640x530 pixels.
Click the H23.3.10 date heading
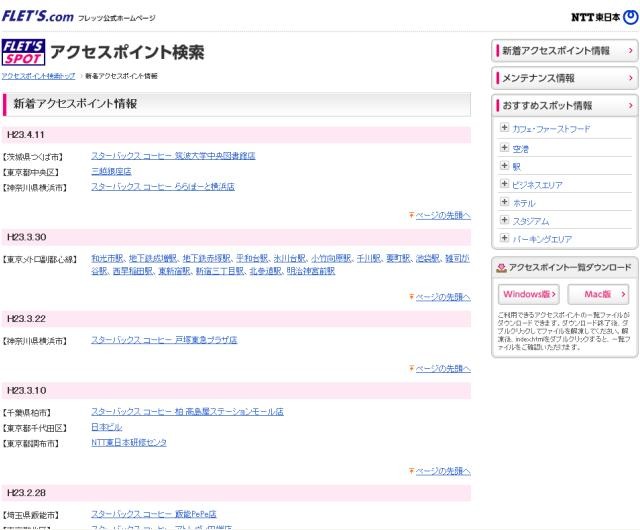(27, 391)
